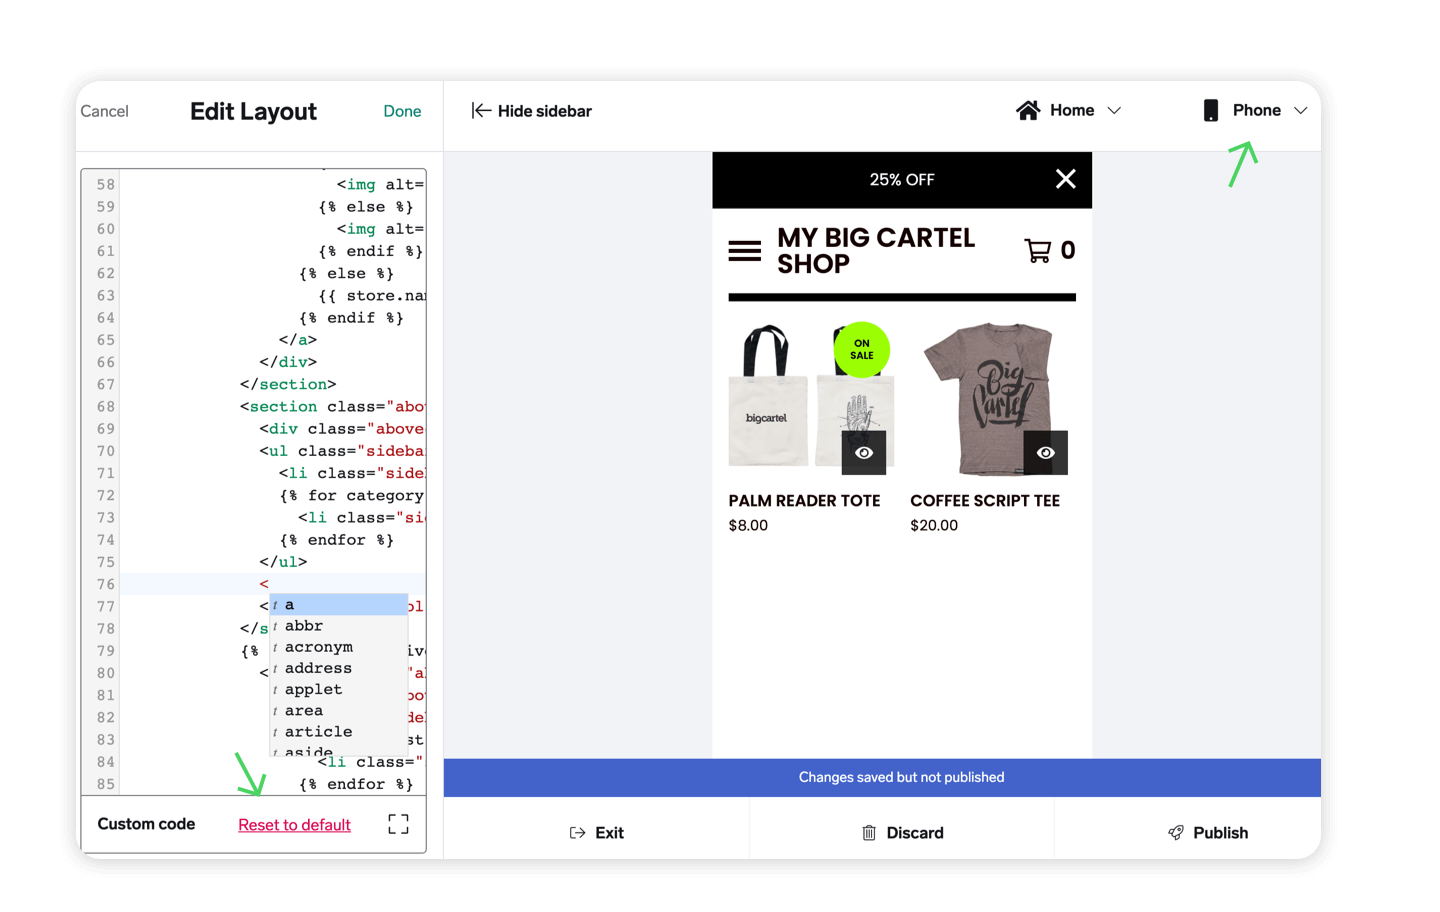
Task: Click the 25% OFF banner text
Action: 902,180
